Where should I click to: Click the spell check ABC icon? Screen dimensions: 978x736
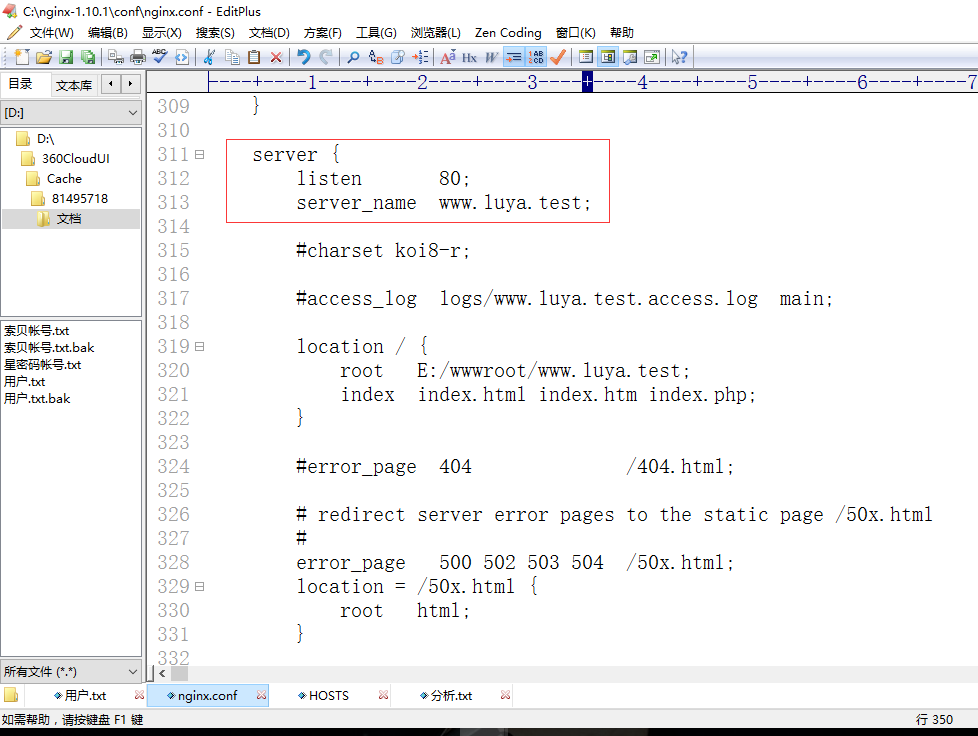tap(160, 57)
